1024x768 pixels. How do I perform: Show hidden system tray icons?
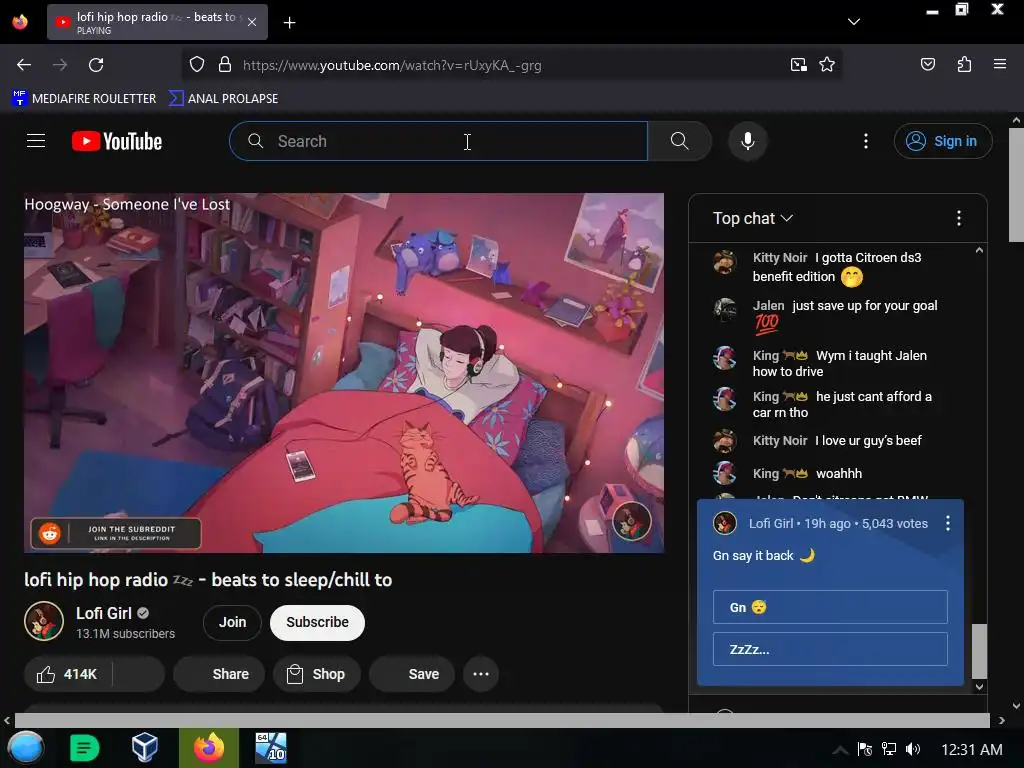click(840, 749)
